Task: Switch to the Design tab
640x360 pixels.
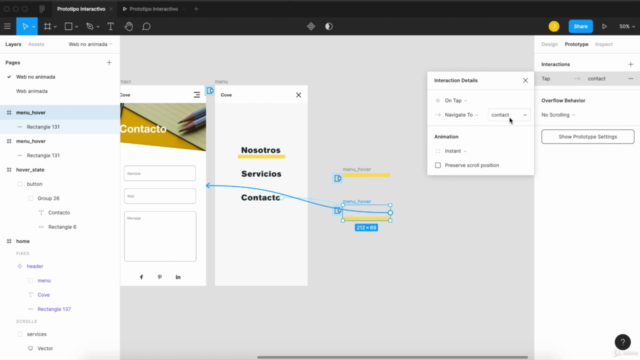Action: [549, 44]
